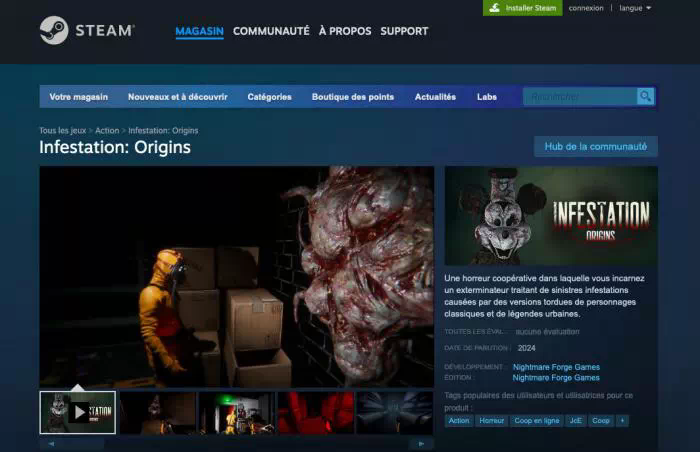Play the trailer video thumbnail
700x452 pixels.
click(78, 413)
